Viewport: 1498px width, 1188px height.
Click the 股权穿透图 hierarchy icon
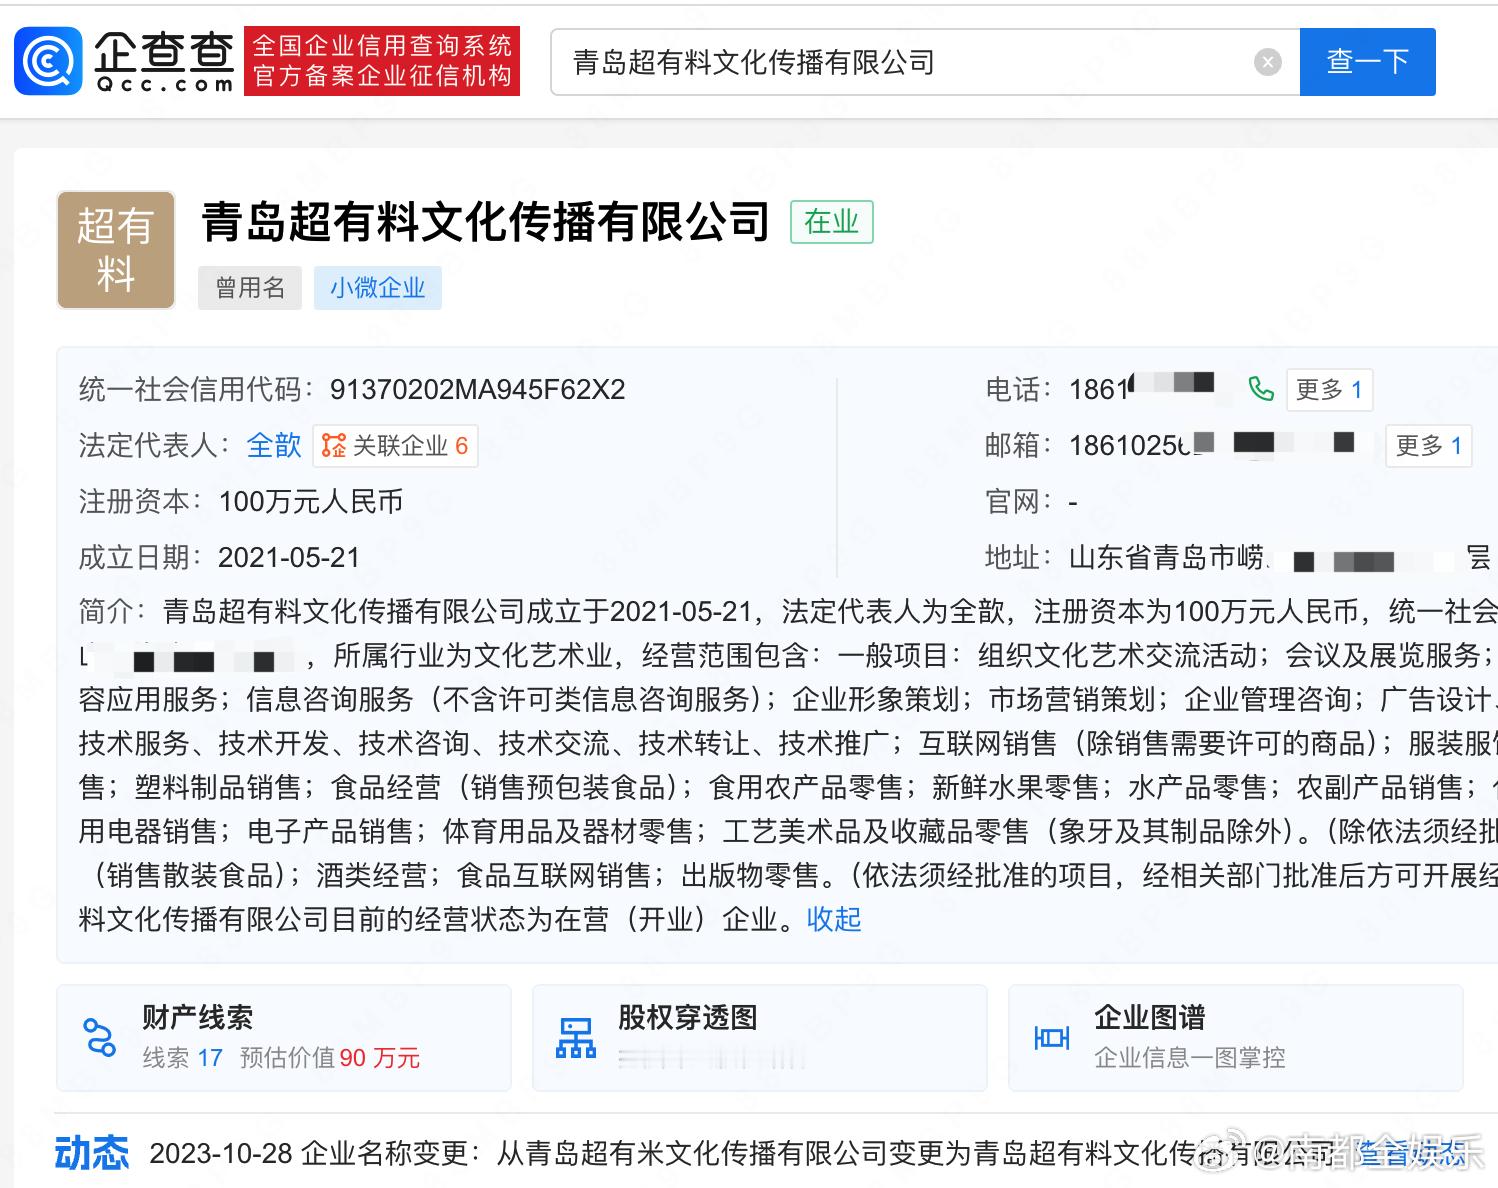pos(576,1038)
